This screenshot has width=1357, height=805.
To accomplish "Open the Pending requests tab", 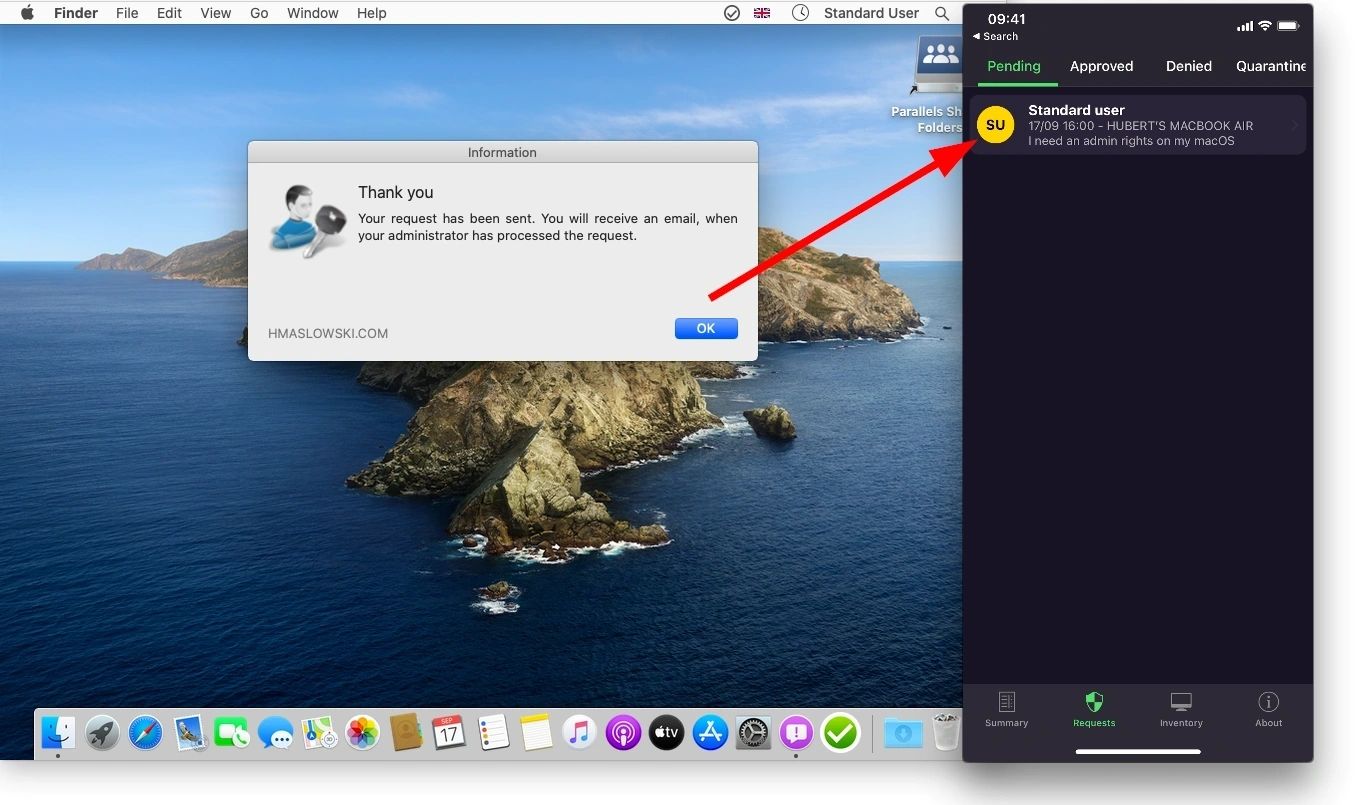I will [1014, 66].
